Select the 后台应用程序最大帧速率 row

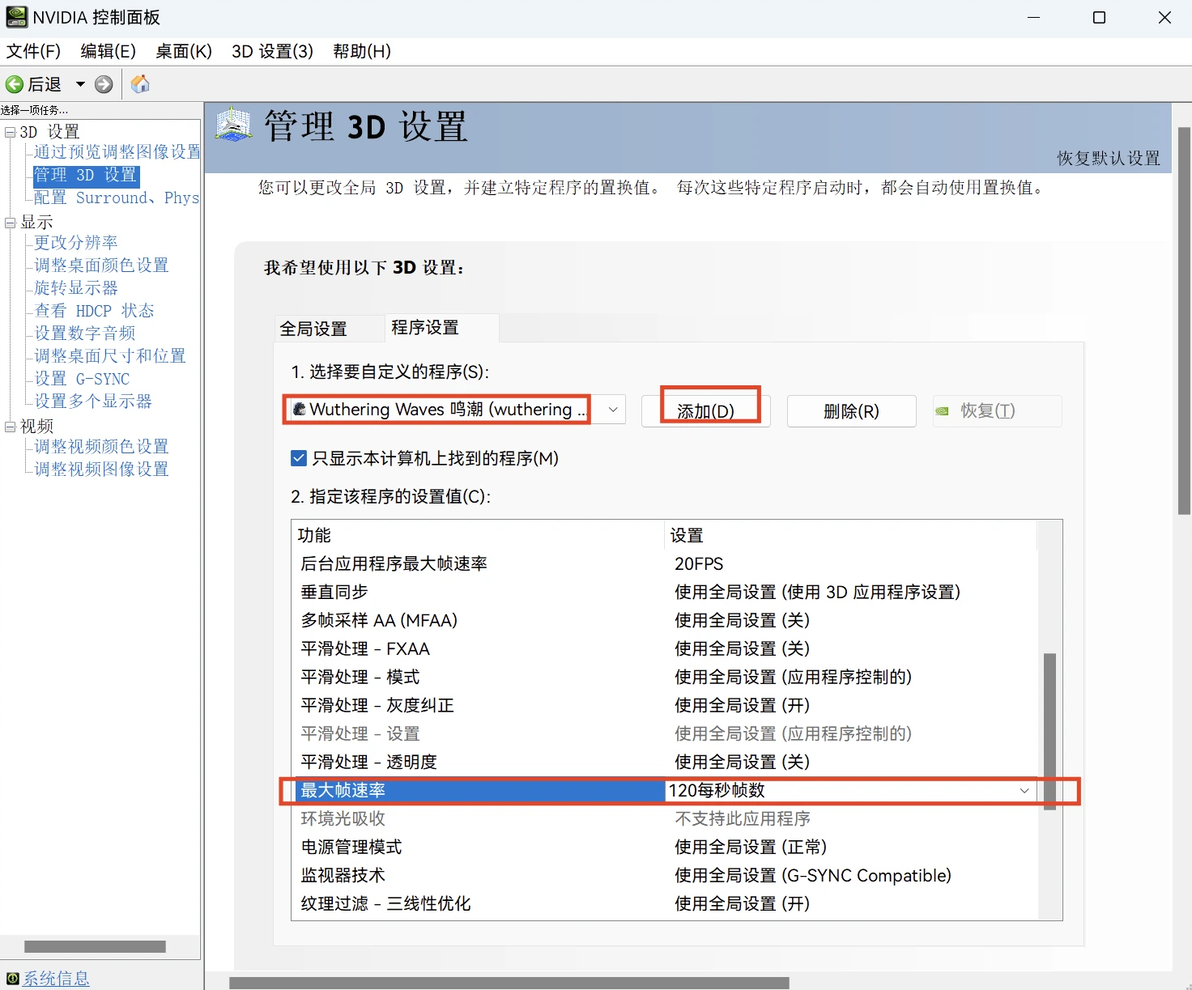663,564
